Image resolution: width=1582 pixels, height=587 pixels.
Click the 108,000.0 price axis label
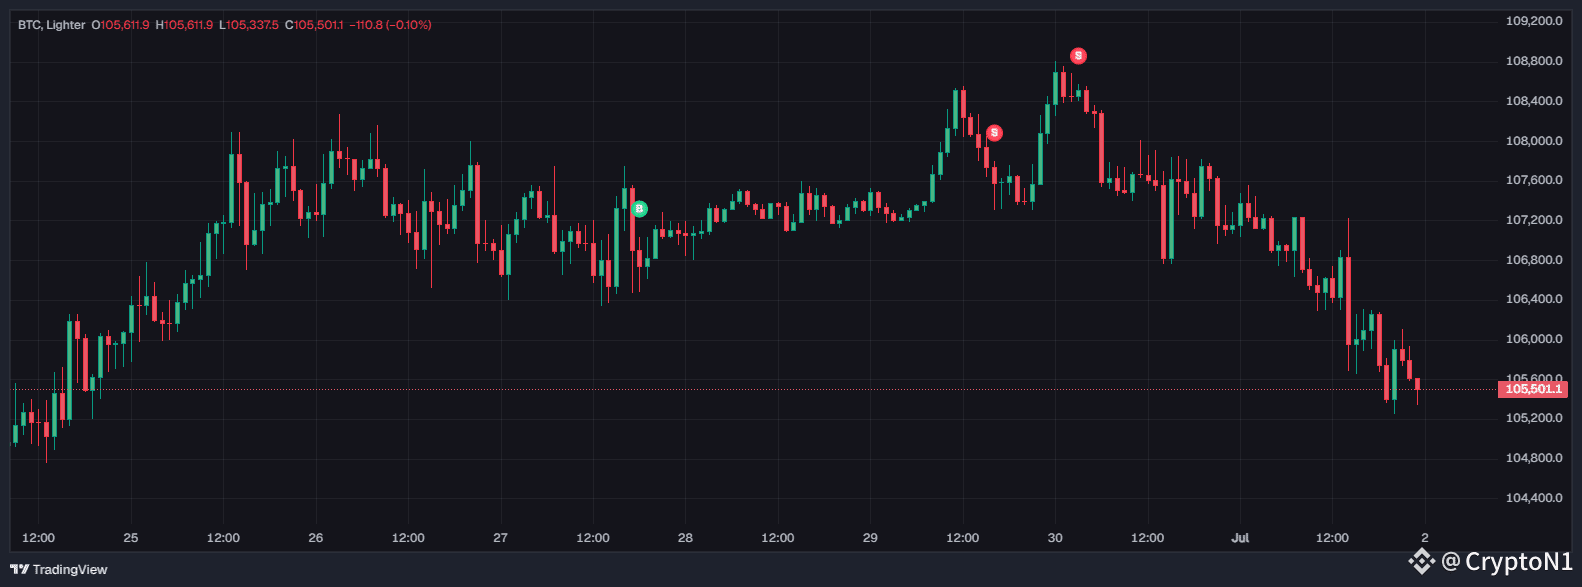(1534, 141)
